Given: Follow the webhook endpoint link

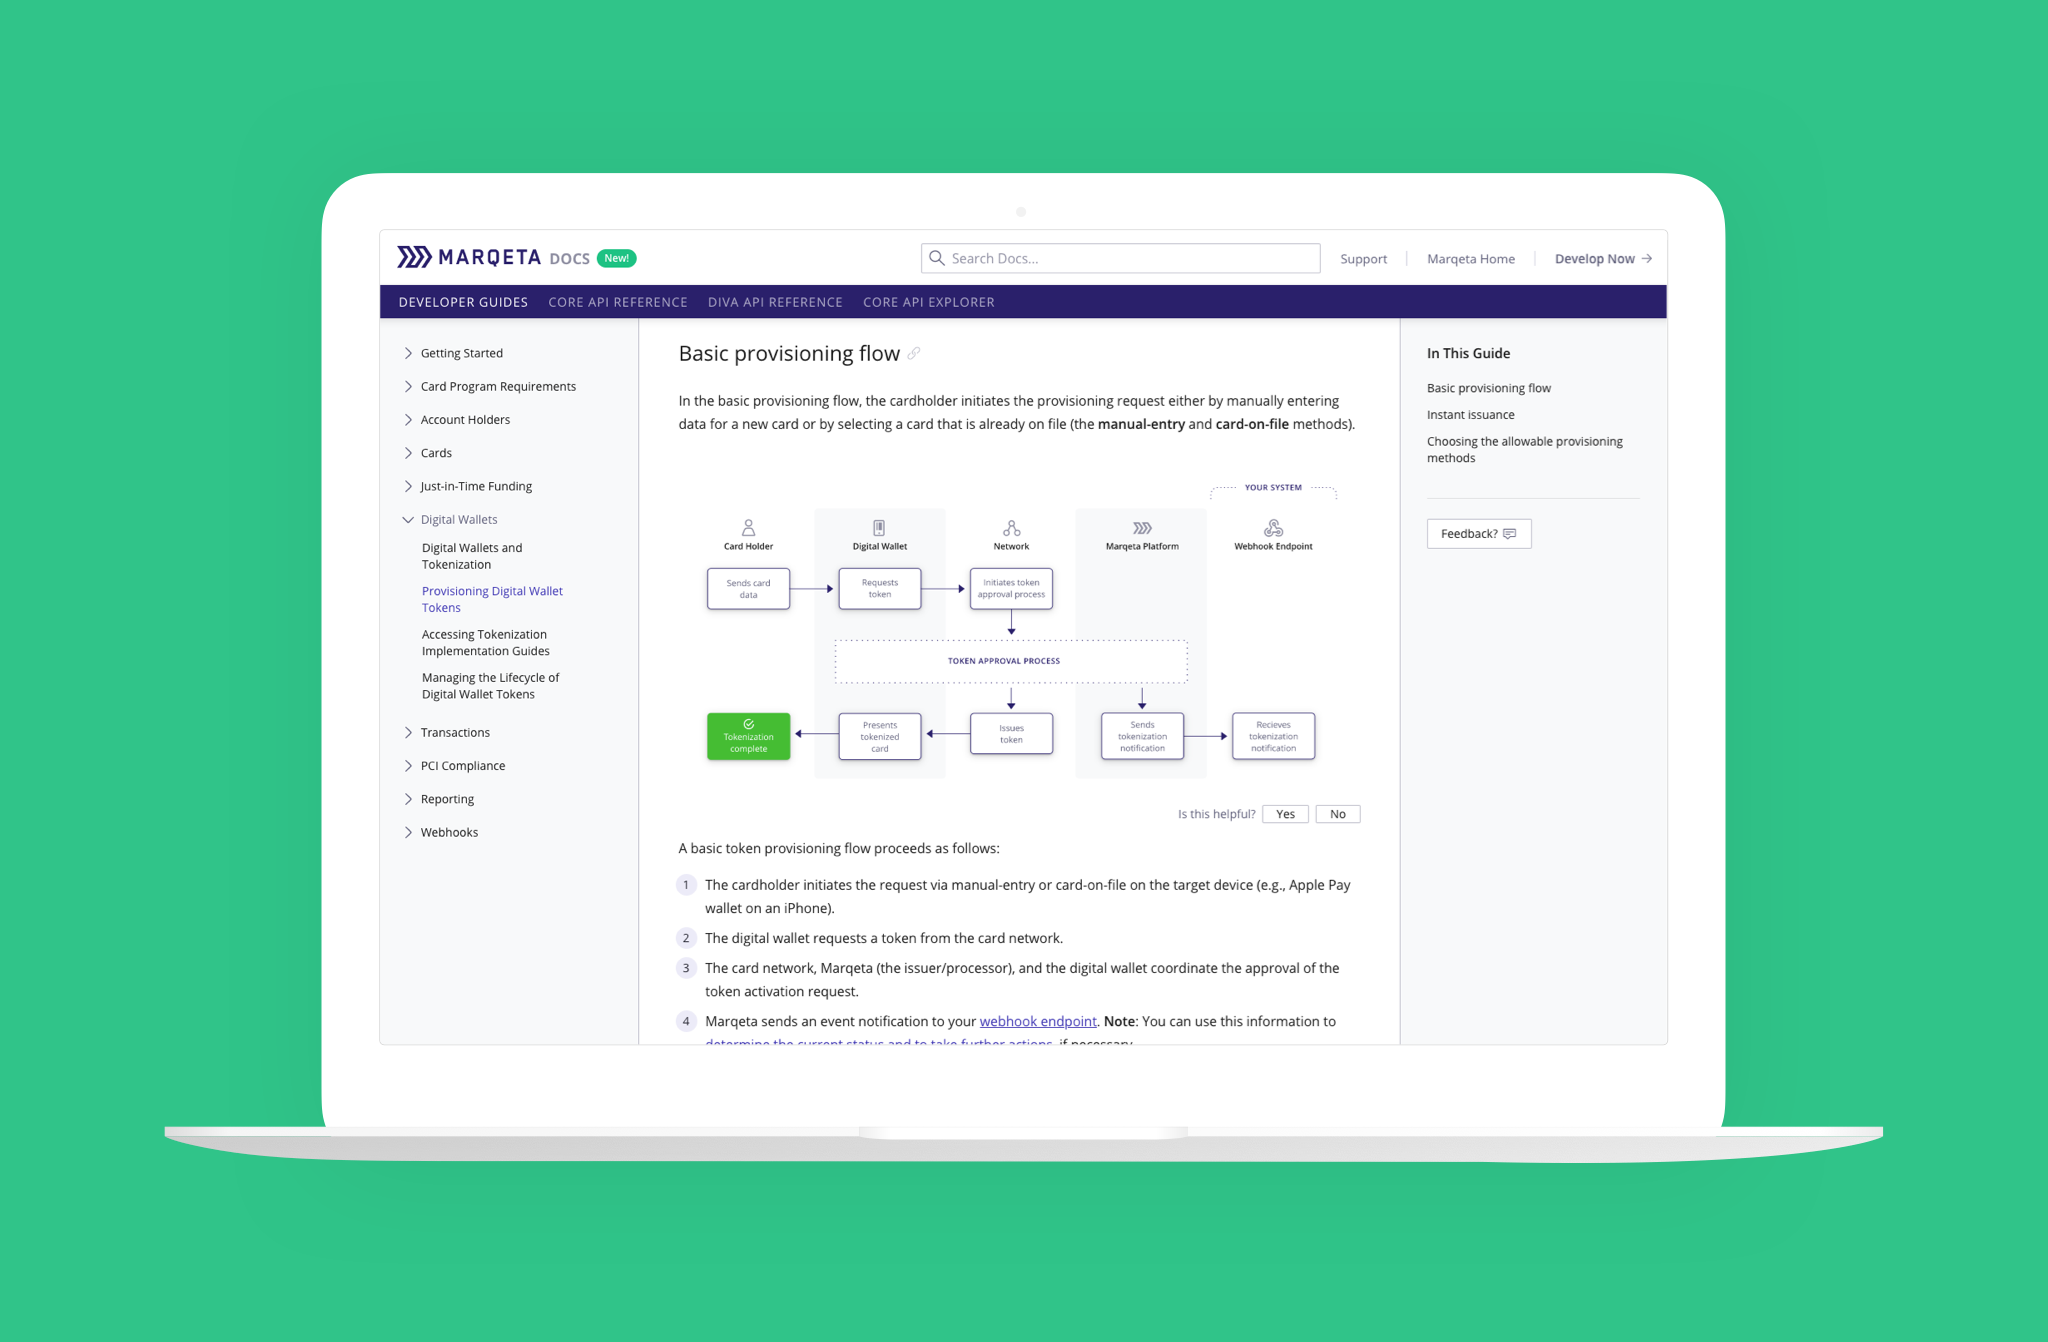Looking at the screenshot, I should [1038, 1021].
